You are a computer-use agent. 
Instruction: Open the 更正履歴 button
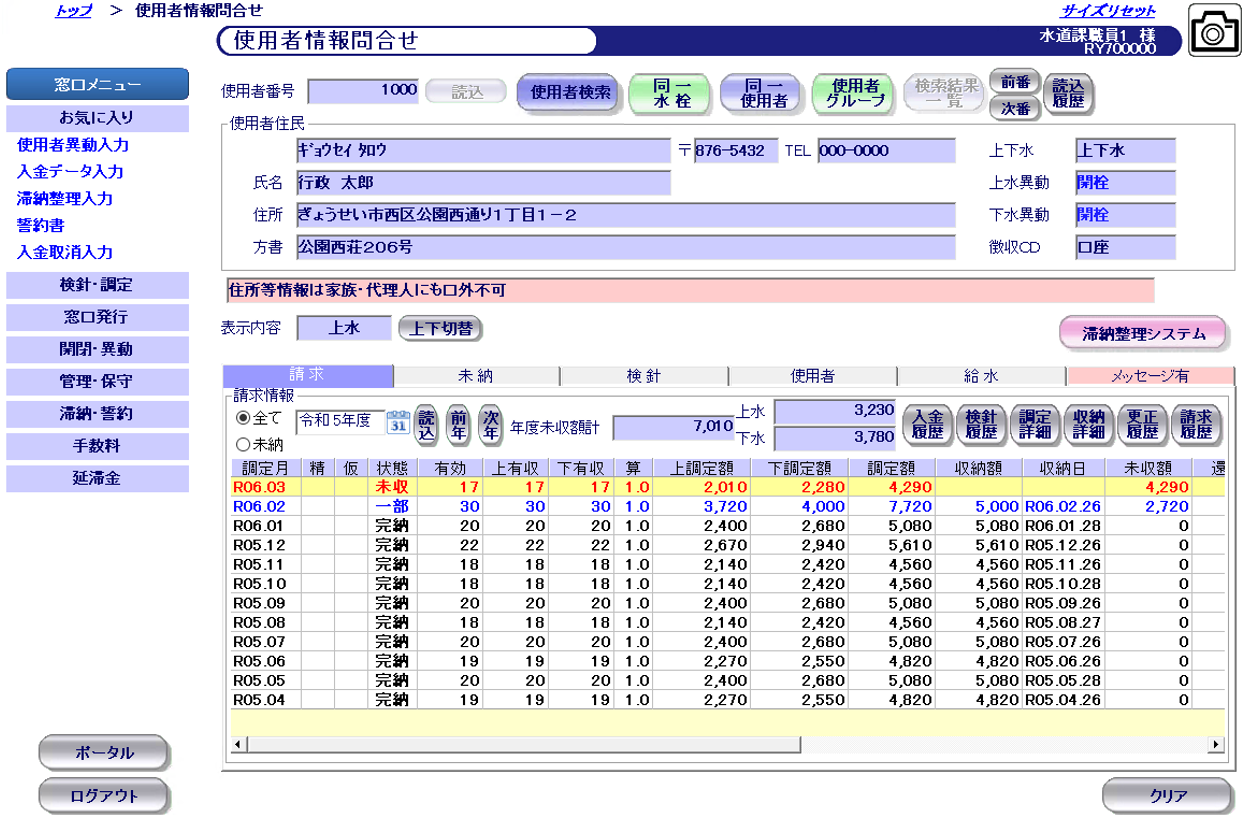(1142, 424)
